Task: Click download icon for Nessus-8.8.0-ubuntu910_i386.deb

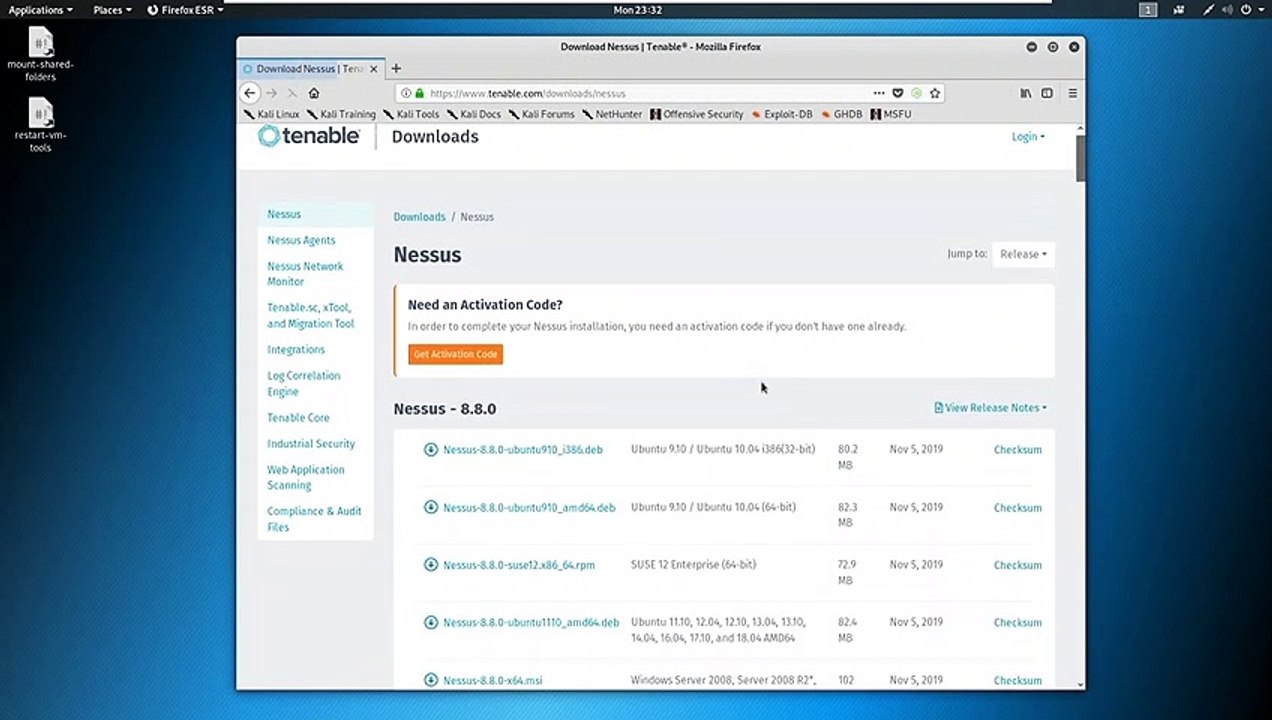Action: click(431, 449)
